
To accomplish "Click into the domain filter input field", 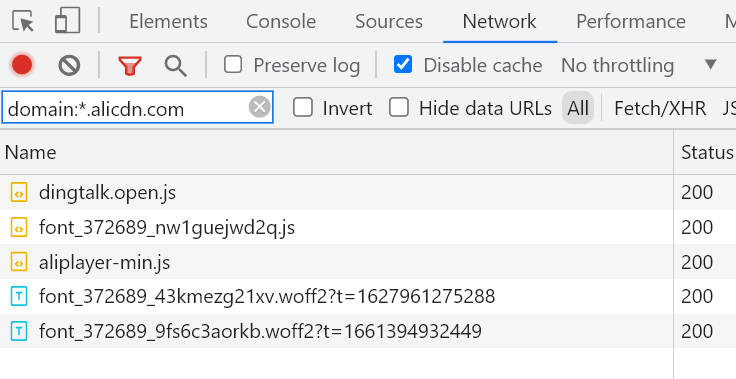I will [x=127, y=108].
